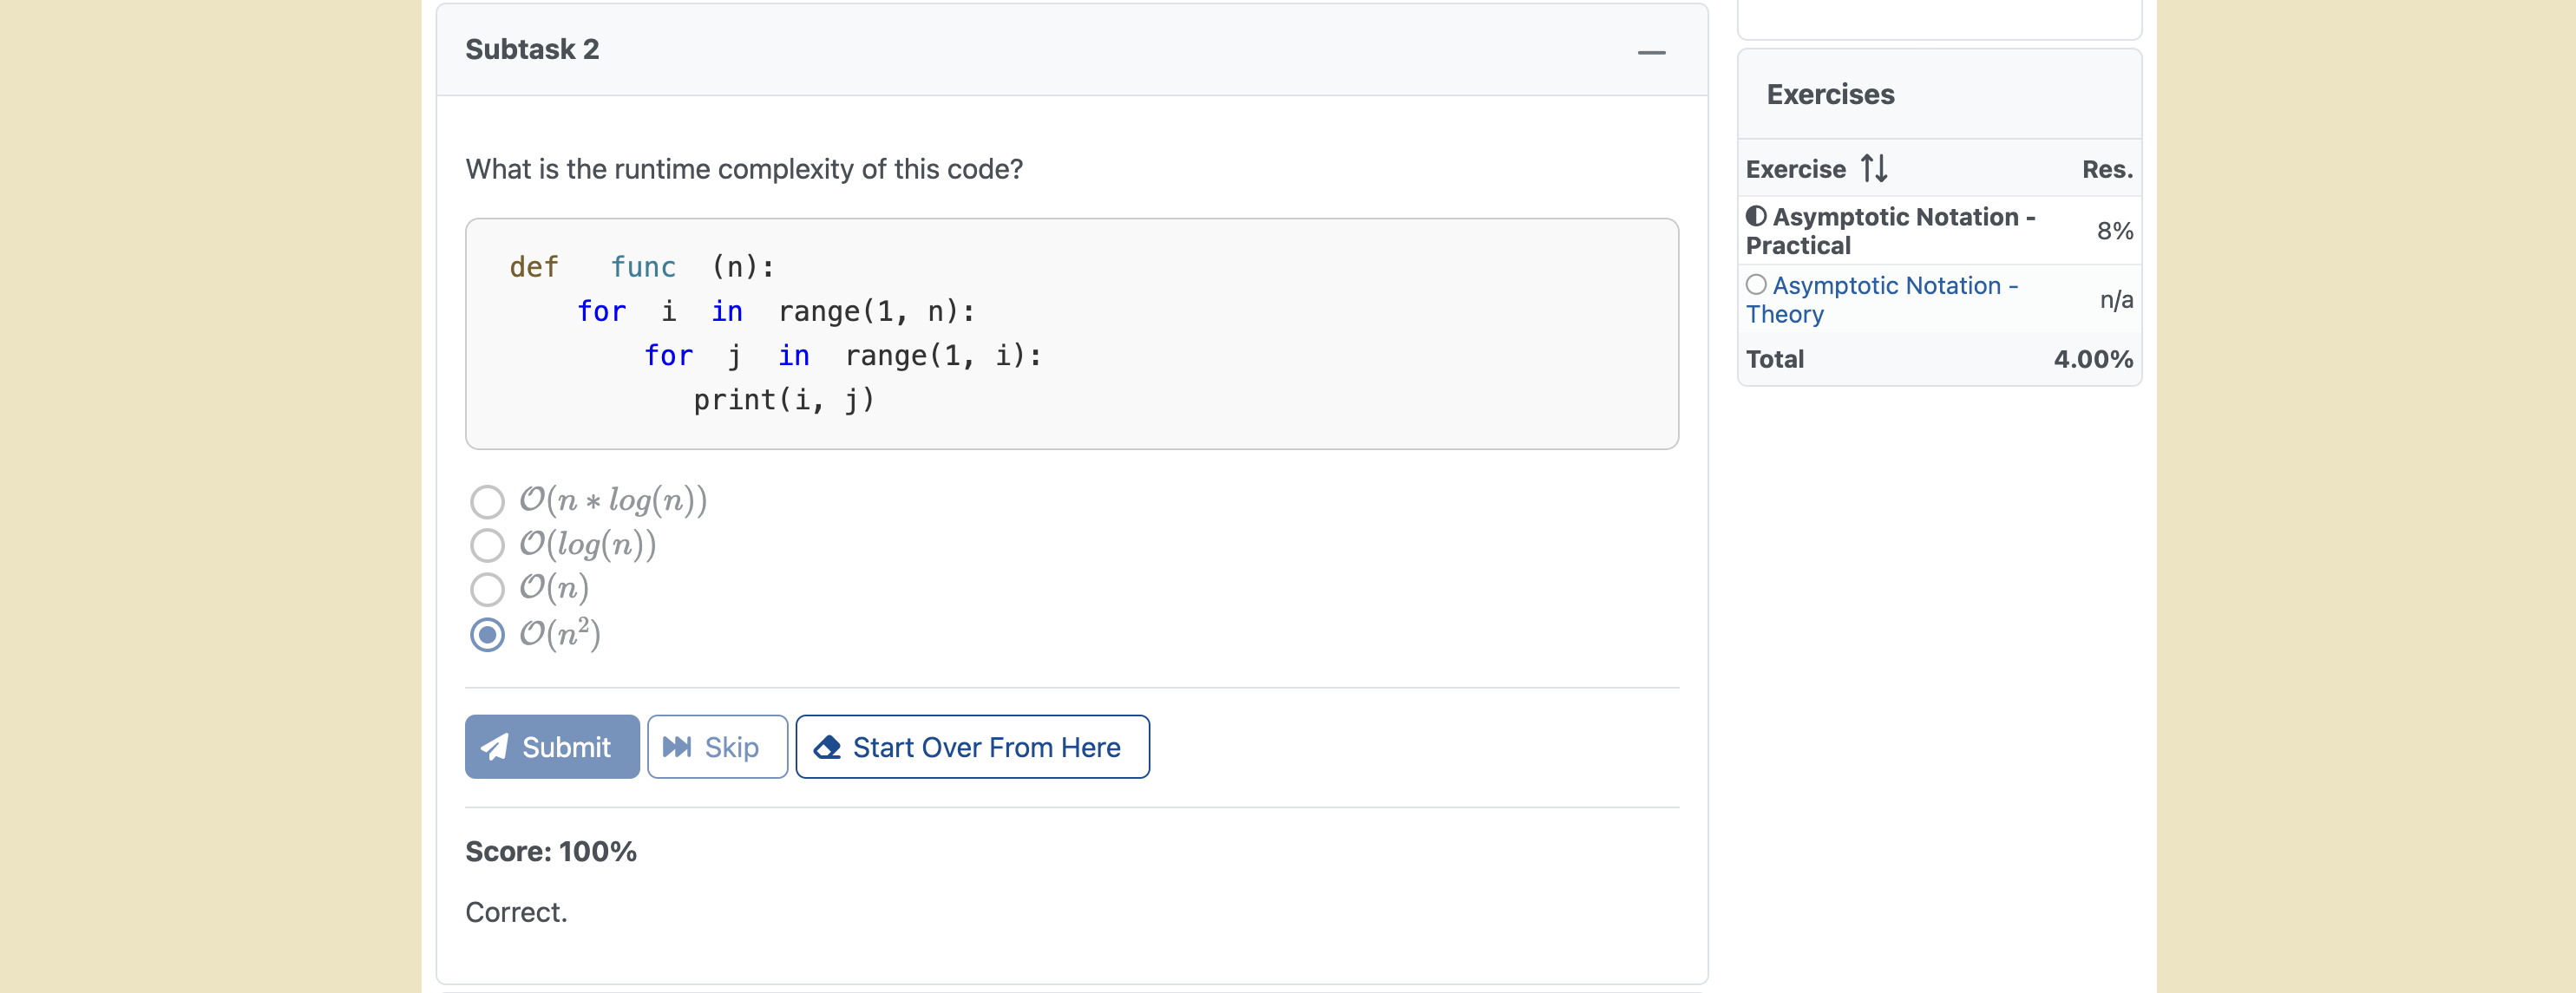This screenshot has width=2576, height=993.
Task: Submit the selected answer
Action: (552, 746)
